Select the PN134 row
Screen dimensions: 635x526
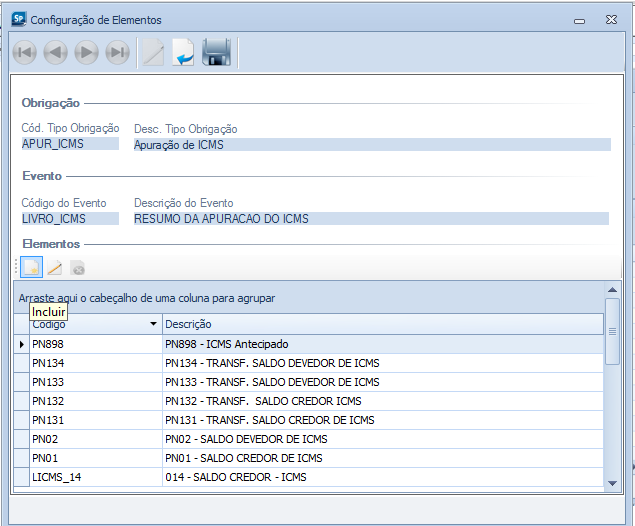pyautogui.click(x=95, y=363)
